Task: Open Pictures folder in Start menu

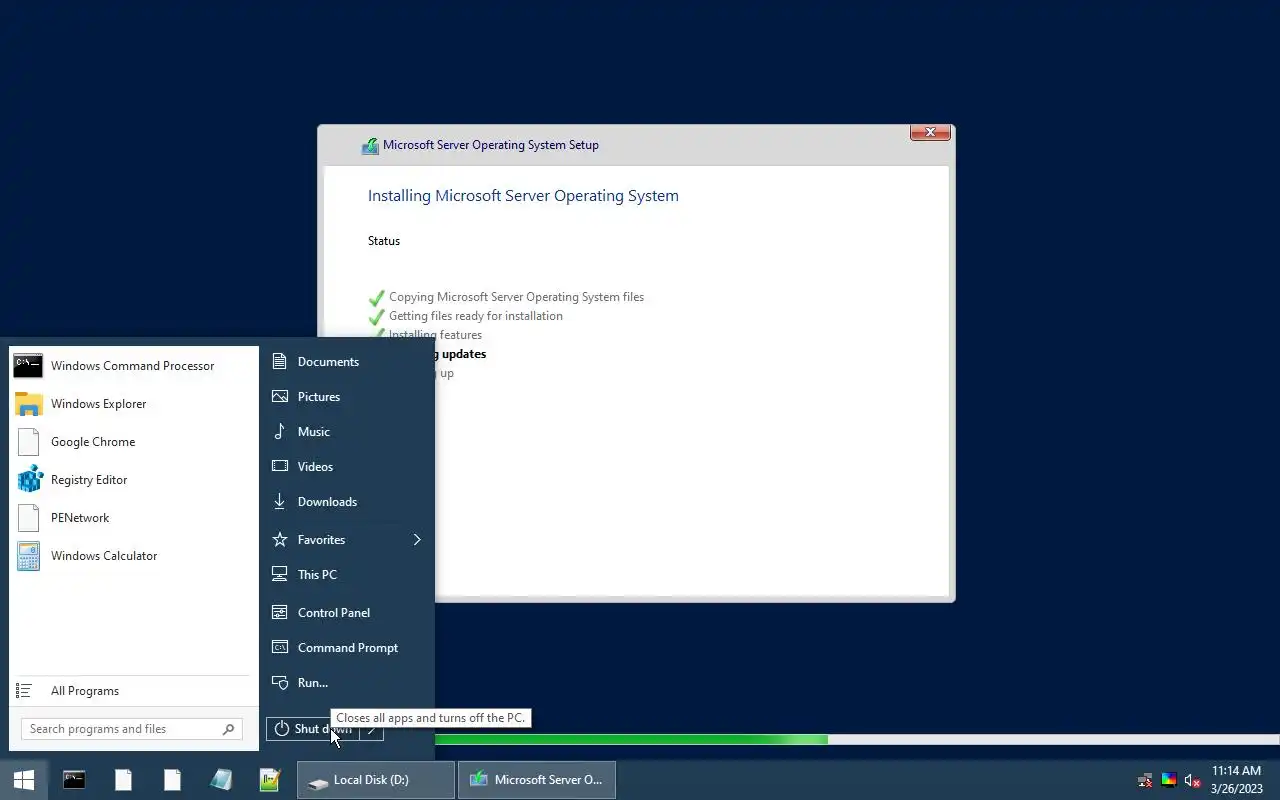Action: click(347, 397)
